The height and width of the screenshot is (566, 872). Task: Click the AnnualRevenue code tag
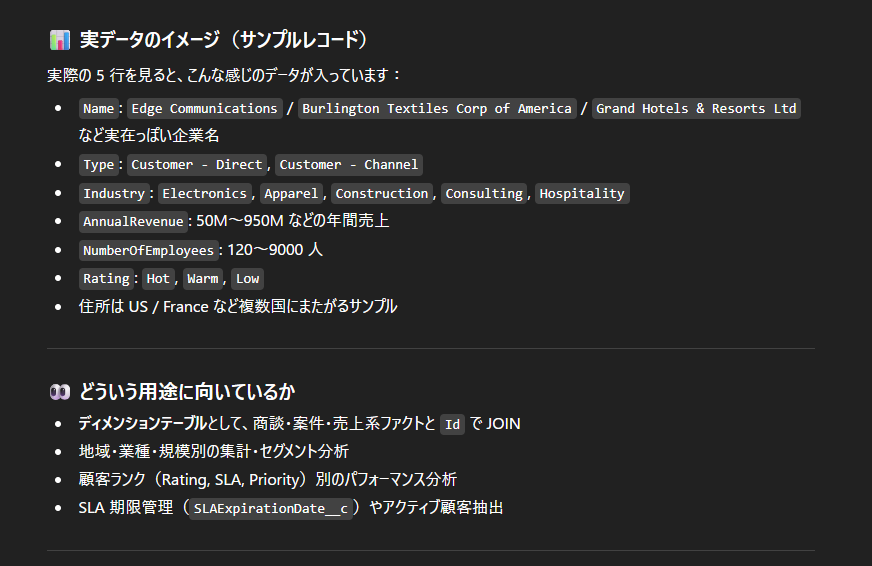click(x=133, y=221)
